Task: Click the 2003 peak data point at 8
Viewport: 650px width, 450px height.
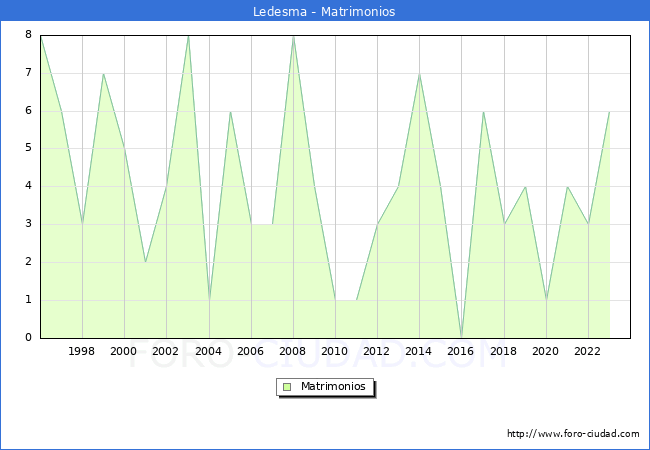Action: coord(188,36)
